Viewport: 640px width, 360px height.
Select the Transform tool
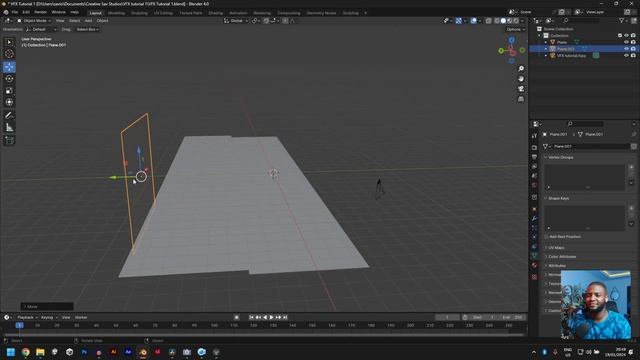(9, 102)
